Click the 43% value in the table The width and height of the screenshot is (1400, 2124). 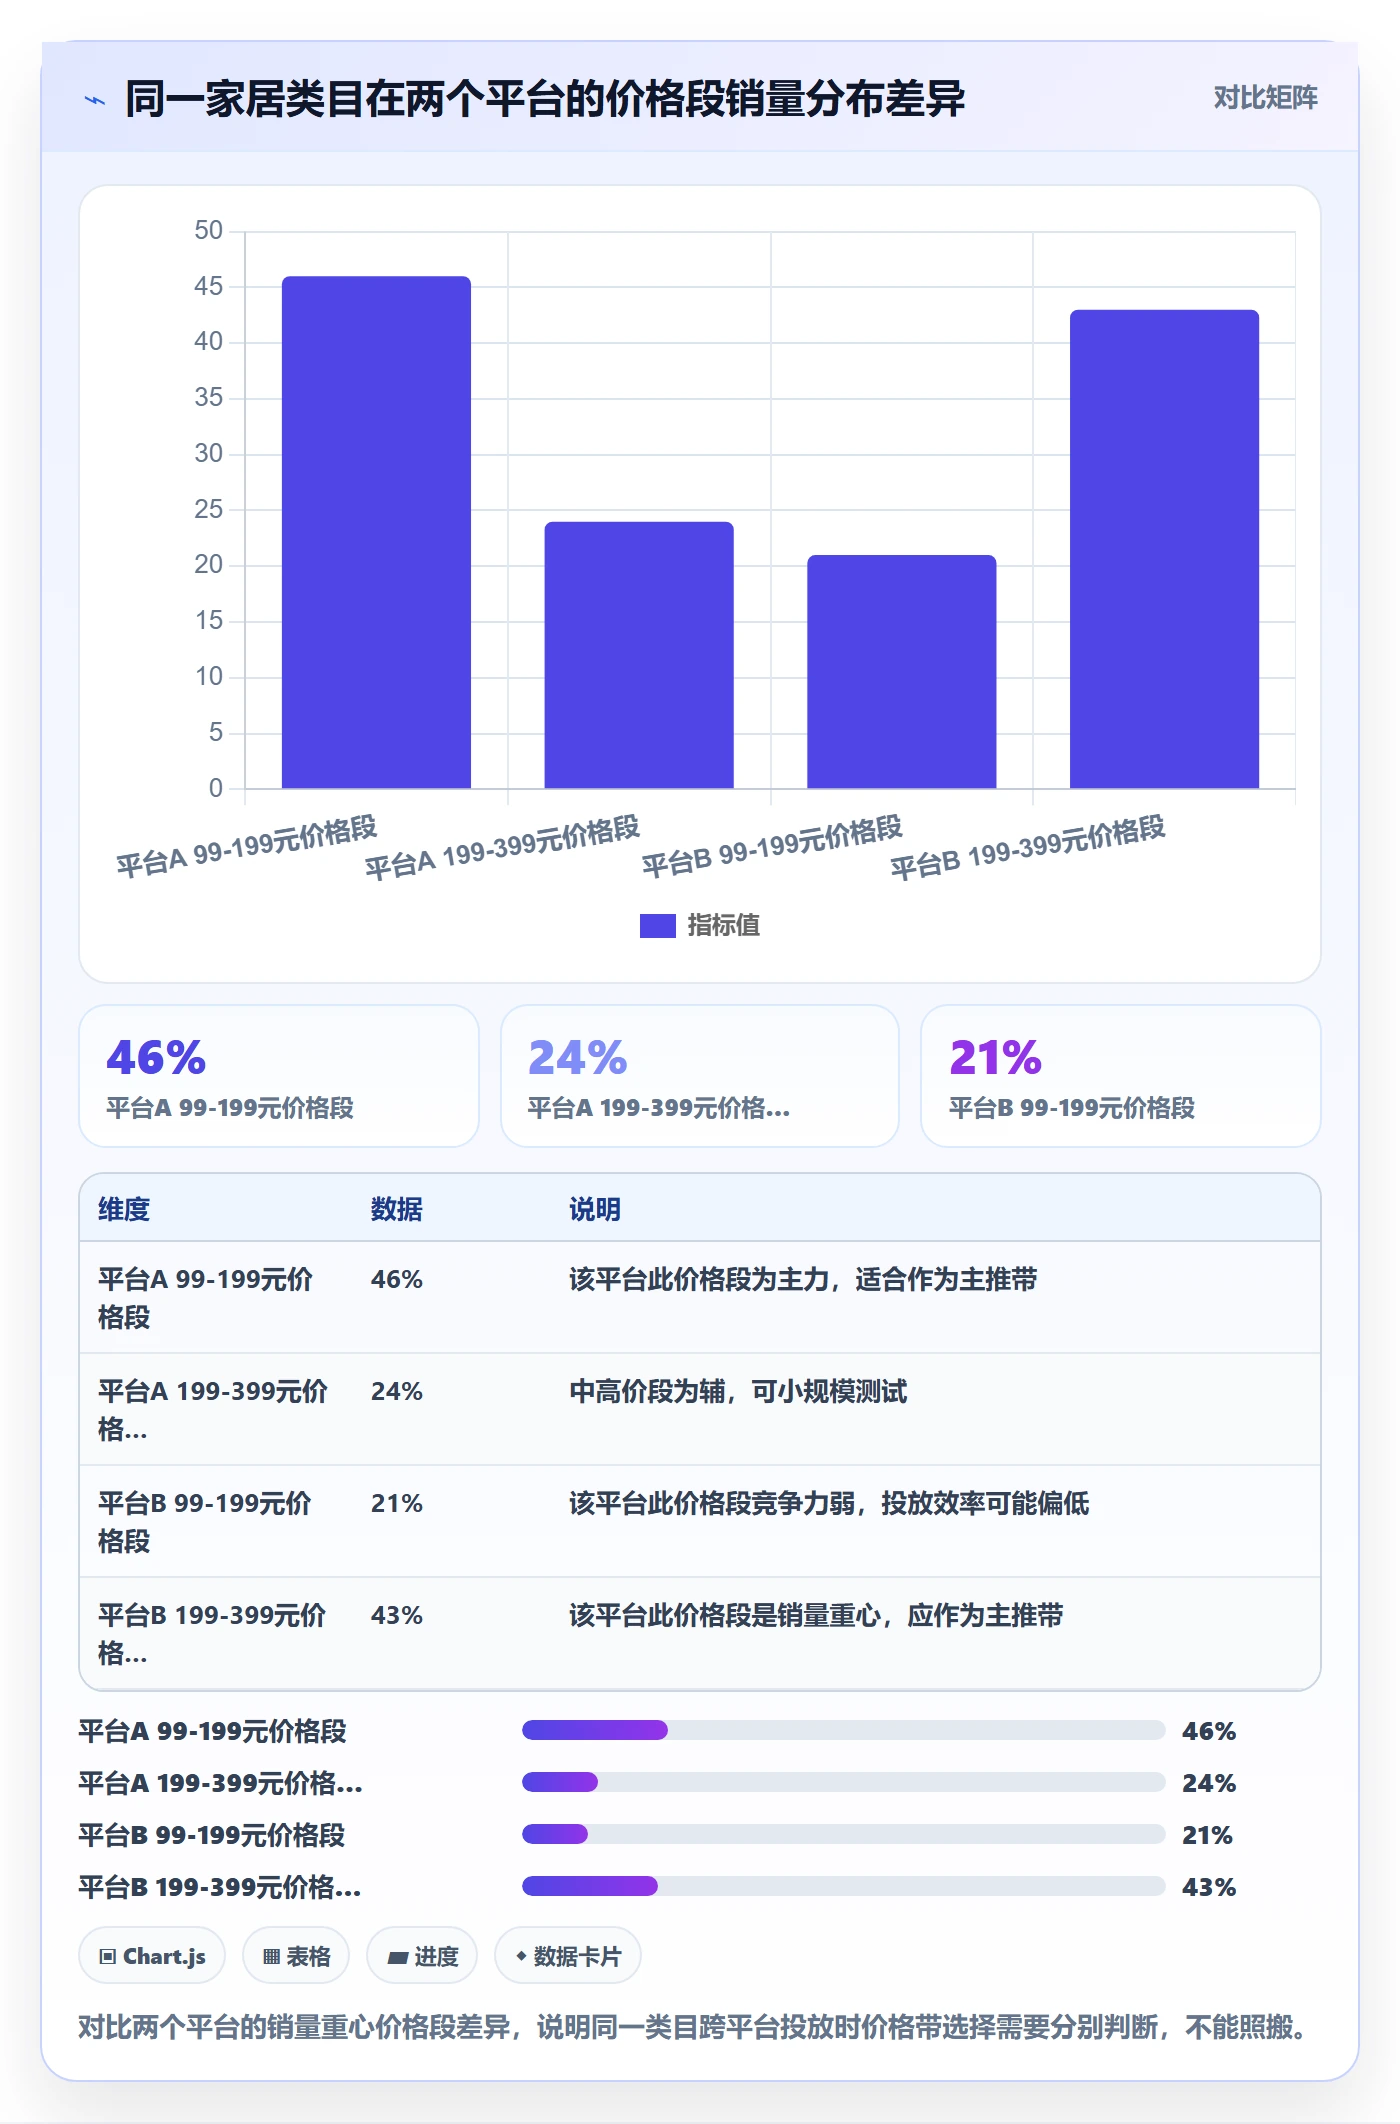(397, 1615)
